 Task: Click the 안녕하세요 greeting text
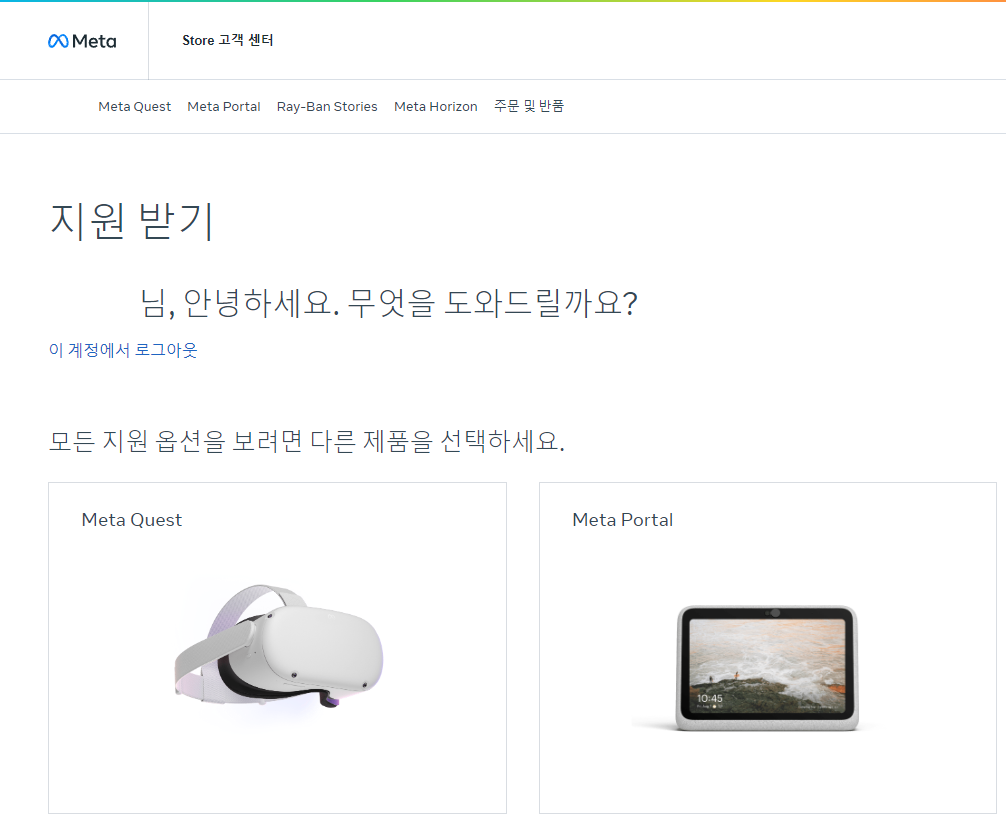click(389, 303)
